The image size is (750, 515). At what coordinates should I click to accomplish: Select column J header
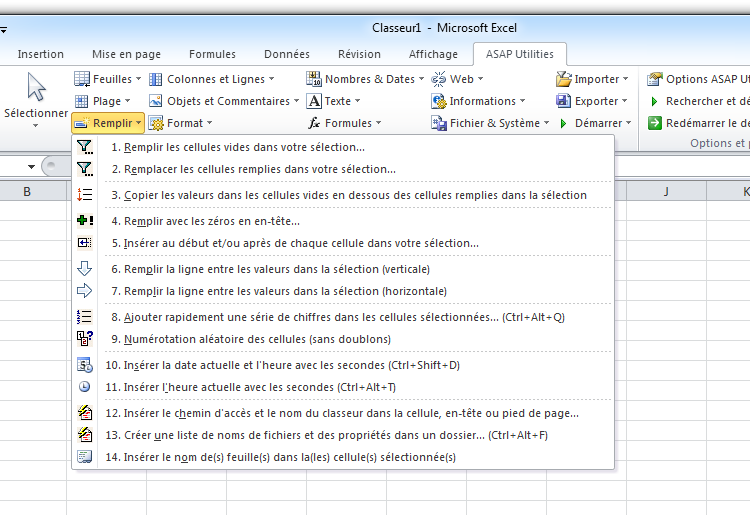[666, 191]
